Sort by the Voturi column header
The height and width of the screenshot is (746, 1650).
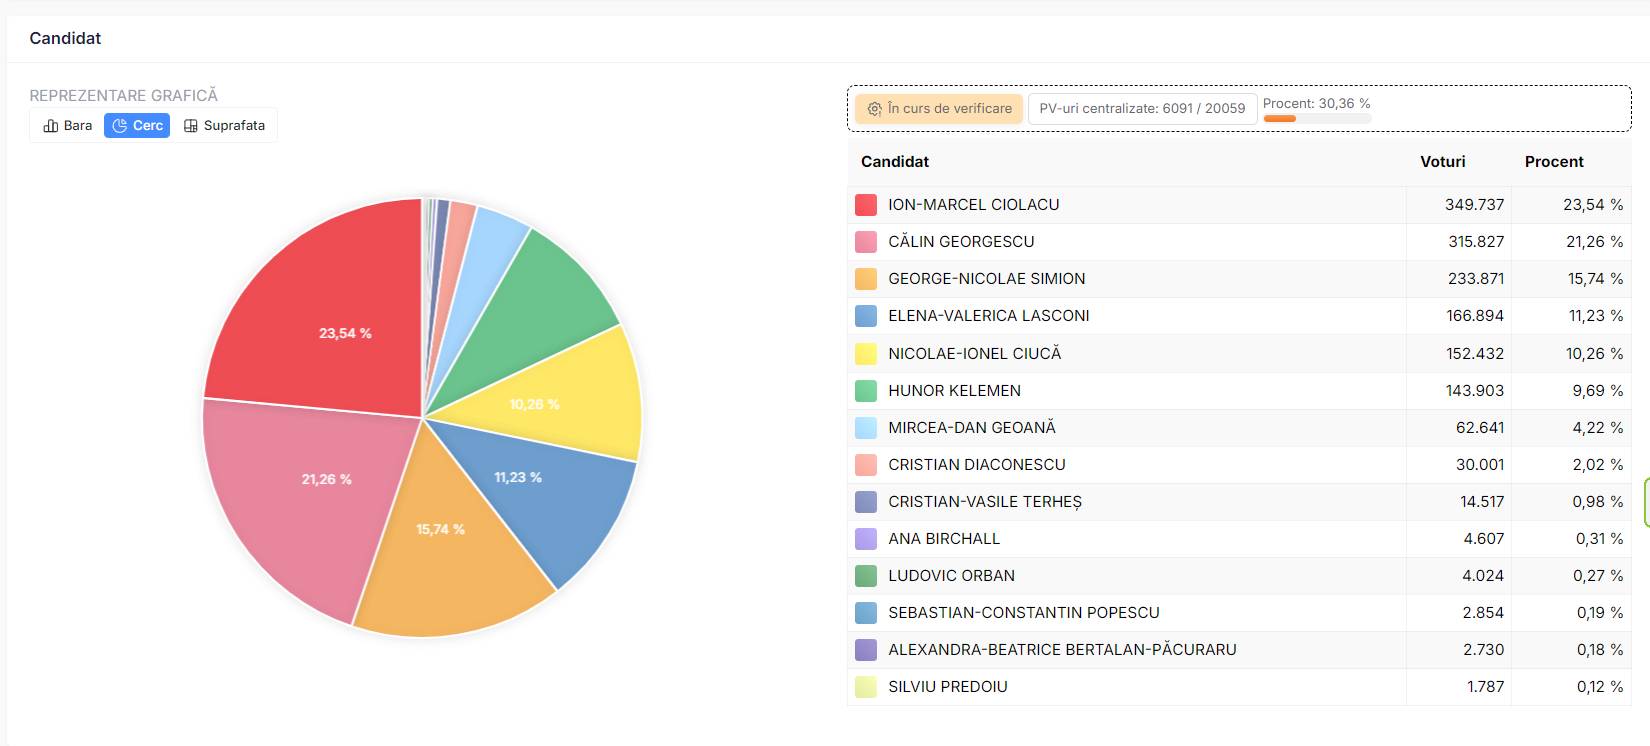1442,162
